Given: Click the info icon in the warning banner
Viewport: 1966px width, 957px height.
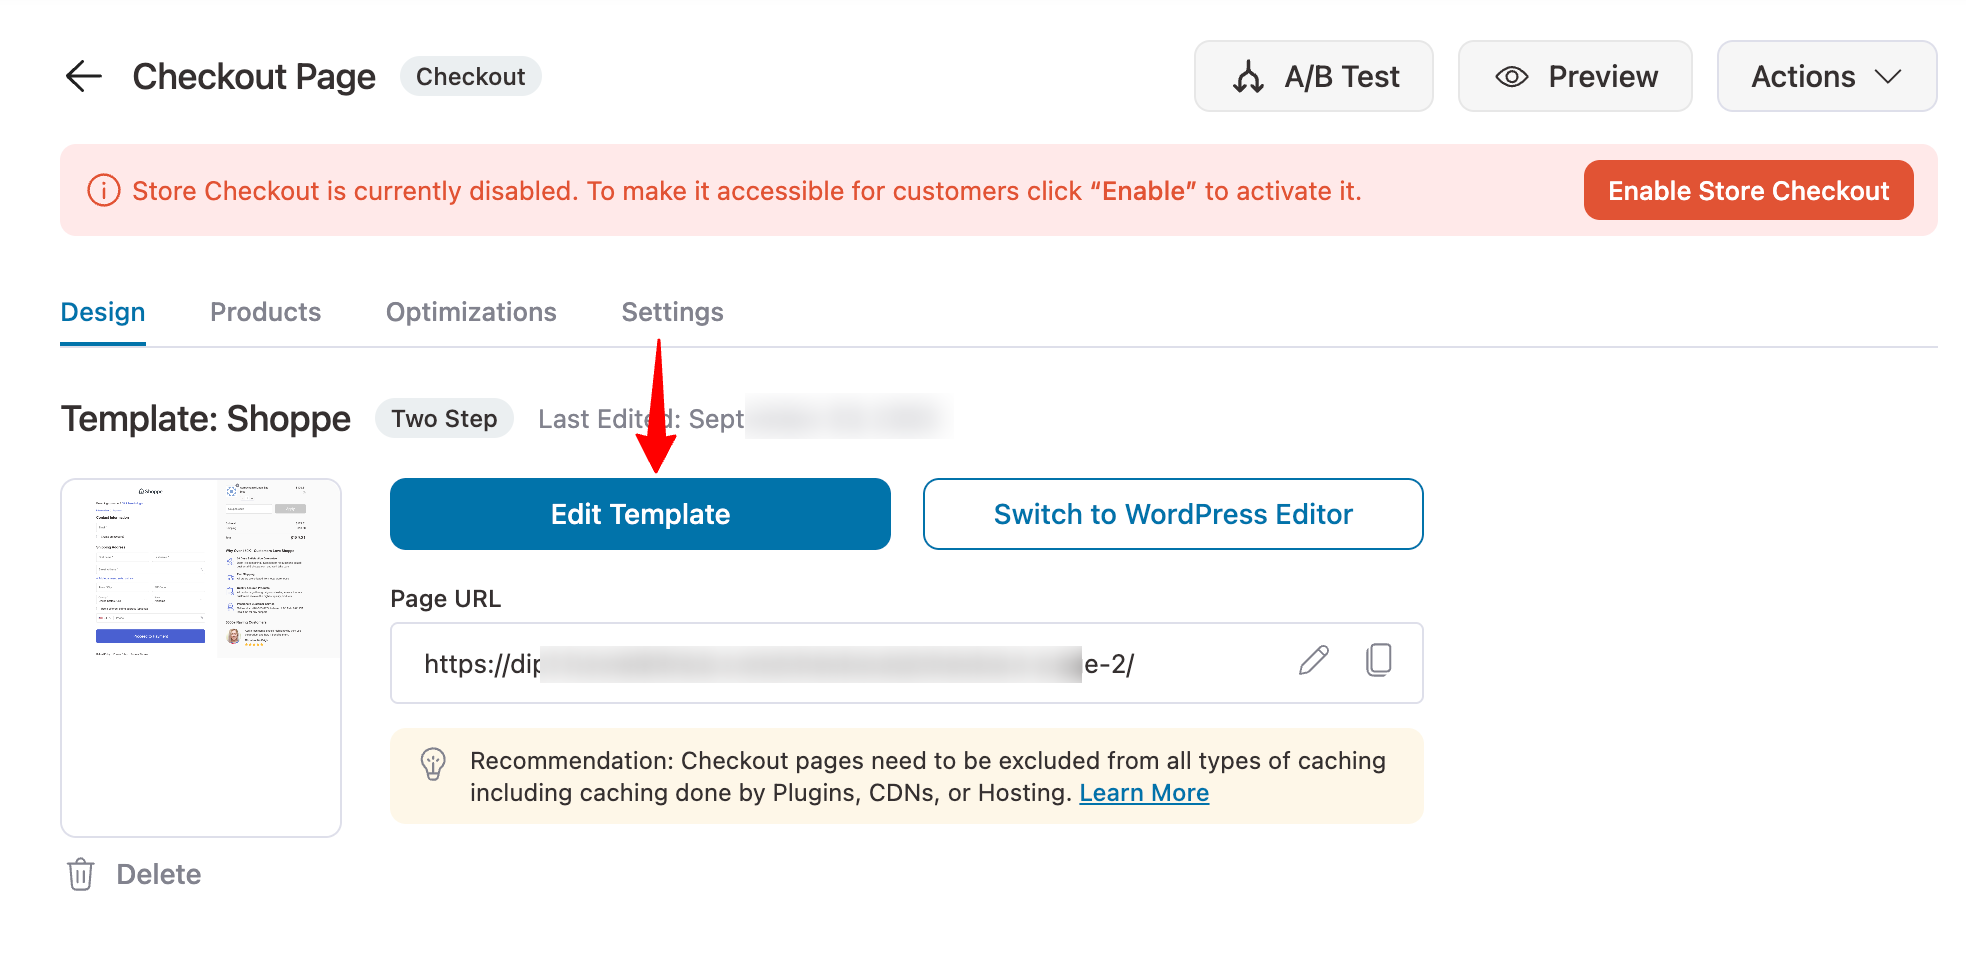Looking at the screenshot, I should pos(104,190).
